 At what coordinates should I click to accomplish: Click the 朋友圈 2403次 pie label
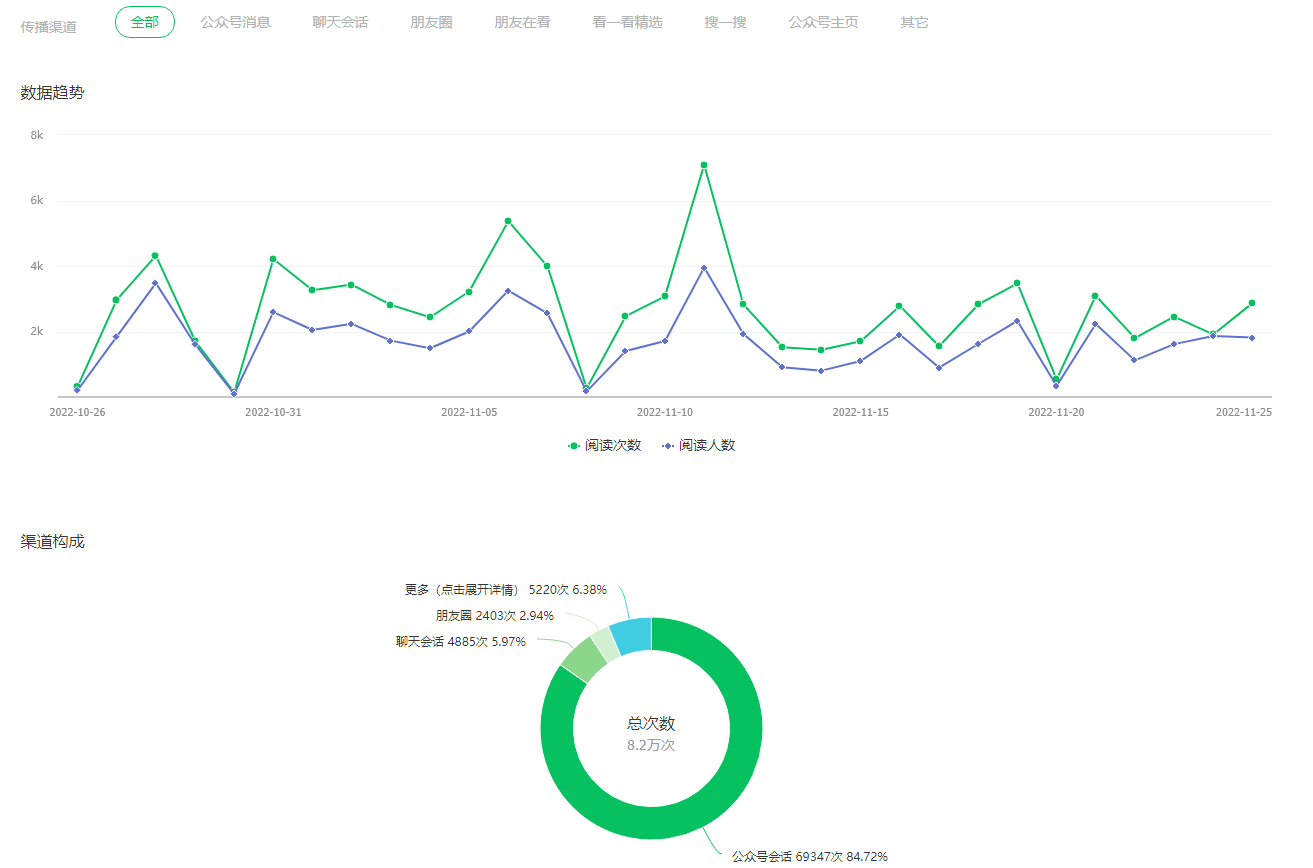click(494, 616)
